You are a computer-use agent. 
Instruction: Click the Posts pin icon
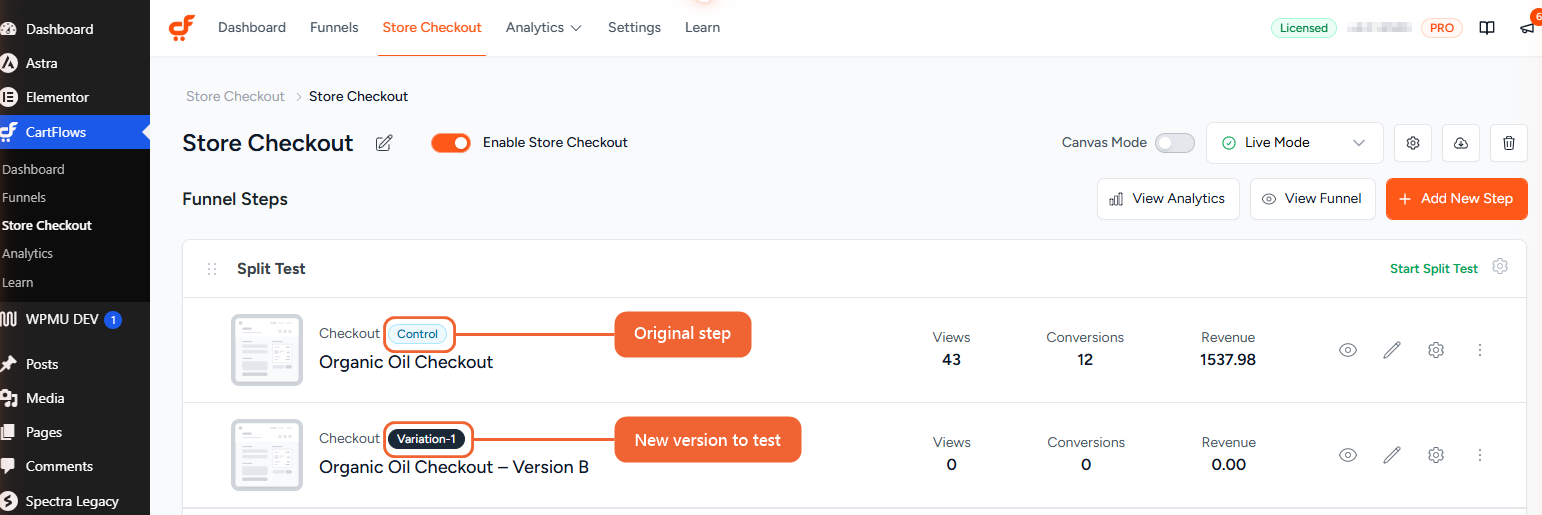click(x=9, y=364)
